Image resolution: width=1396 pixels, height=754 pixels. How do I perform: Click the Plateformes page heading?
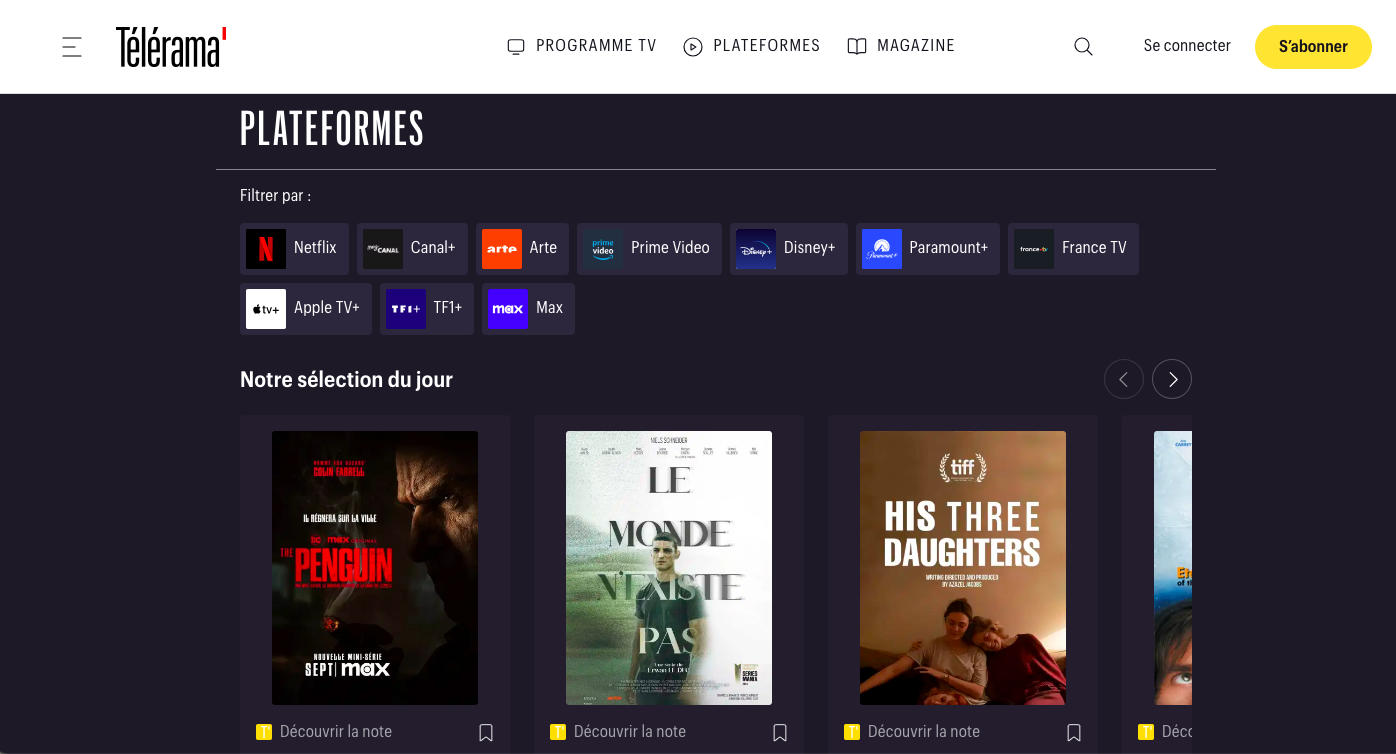(x=332, y=129)
